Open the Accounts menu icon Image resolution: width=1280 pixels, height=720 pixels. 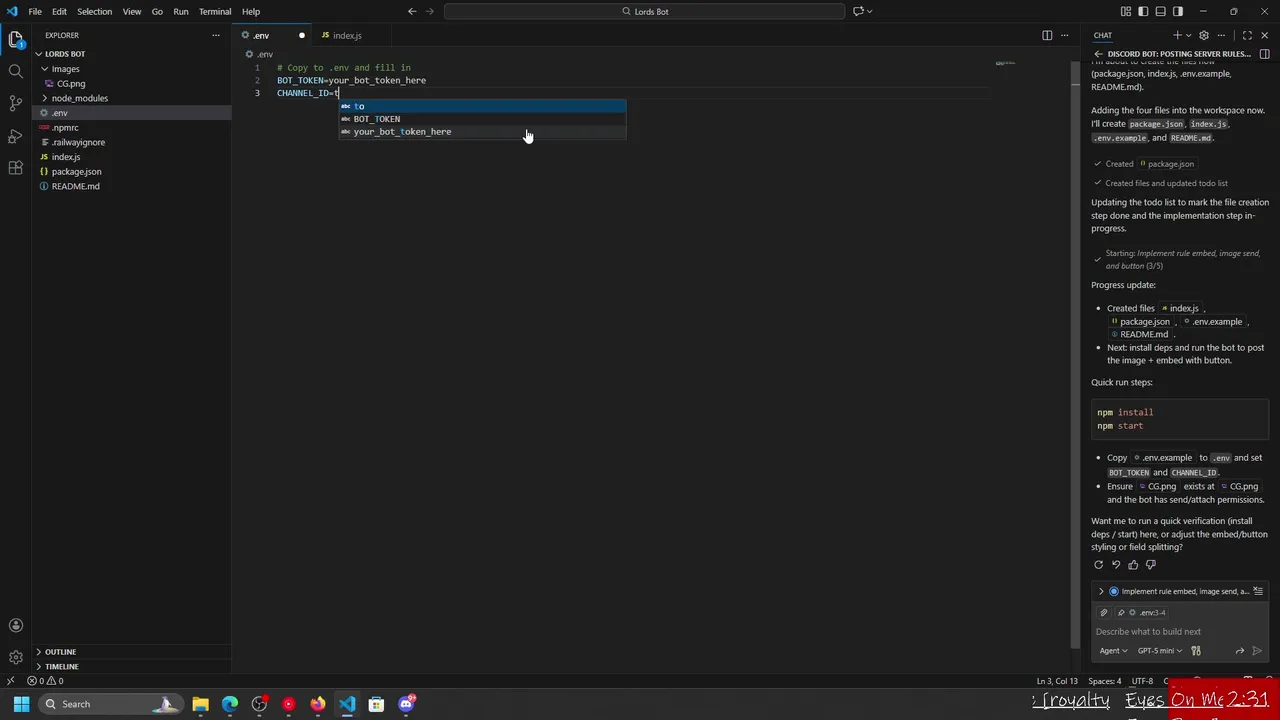tap(15, 625)
